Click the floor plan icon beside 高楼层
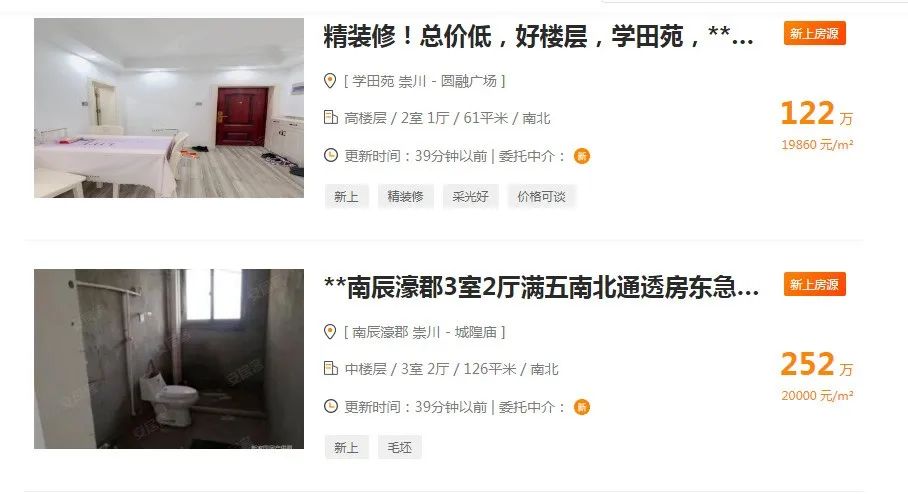This screenshot has width=908, height=494. tap(331, 118)
